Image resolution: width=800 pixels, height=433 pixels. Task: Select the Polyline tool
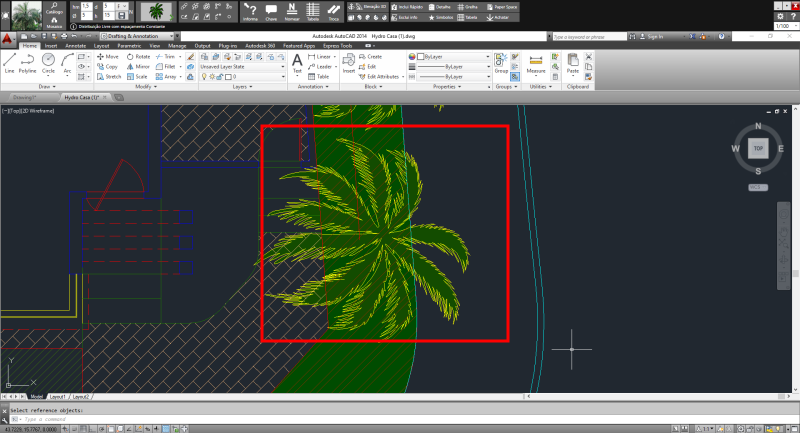pos(28,64)
